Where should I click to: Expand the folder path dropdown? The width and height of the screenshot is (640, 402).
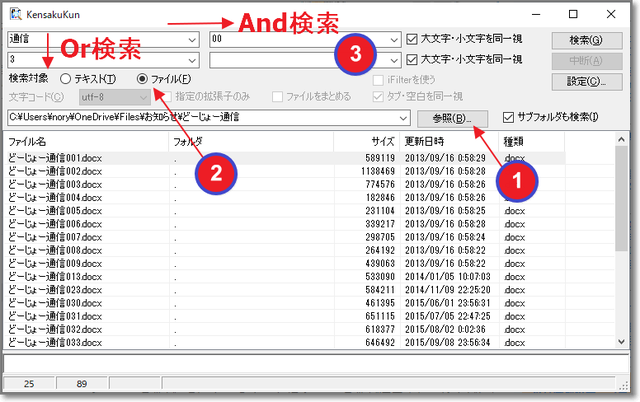[x=403, y=118]
